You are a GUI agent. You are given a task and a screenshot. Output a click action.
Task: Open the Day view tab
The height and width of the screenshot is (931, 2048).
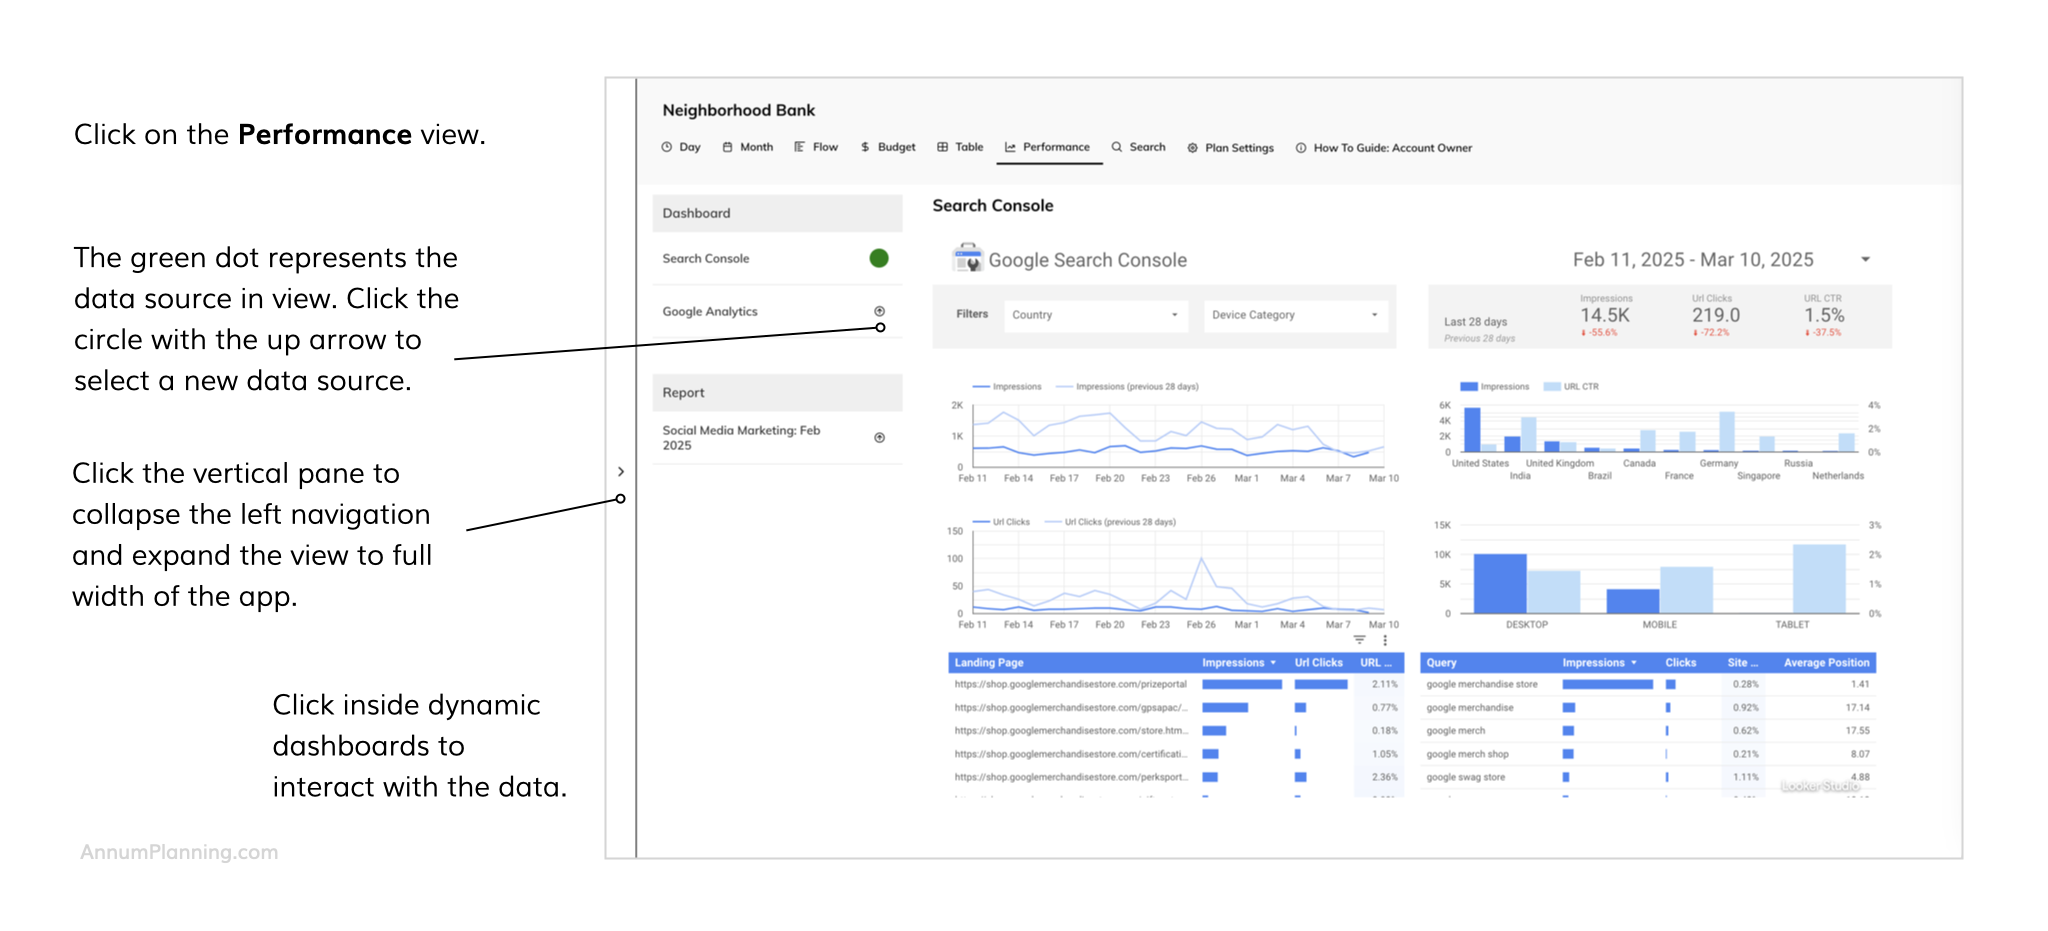[680, 147]
